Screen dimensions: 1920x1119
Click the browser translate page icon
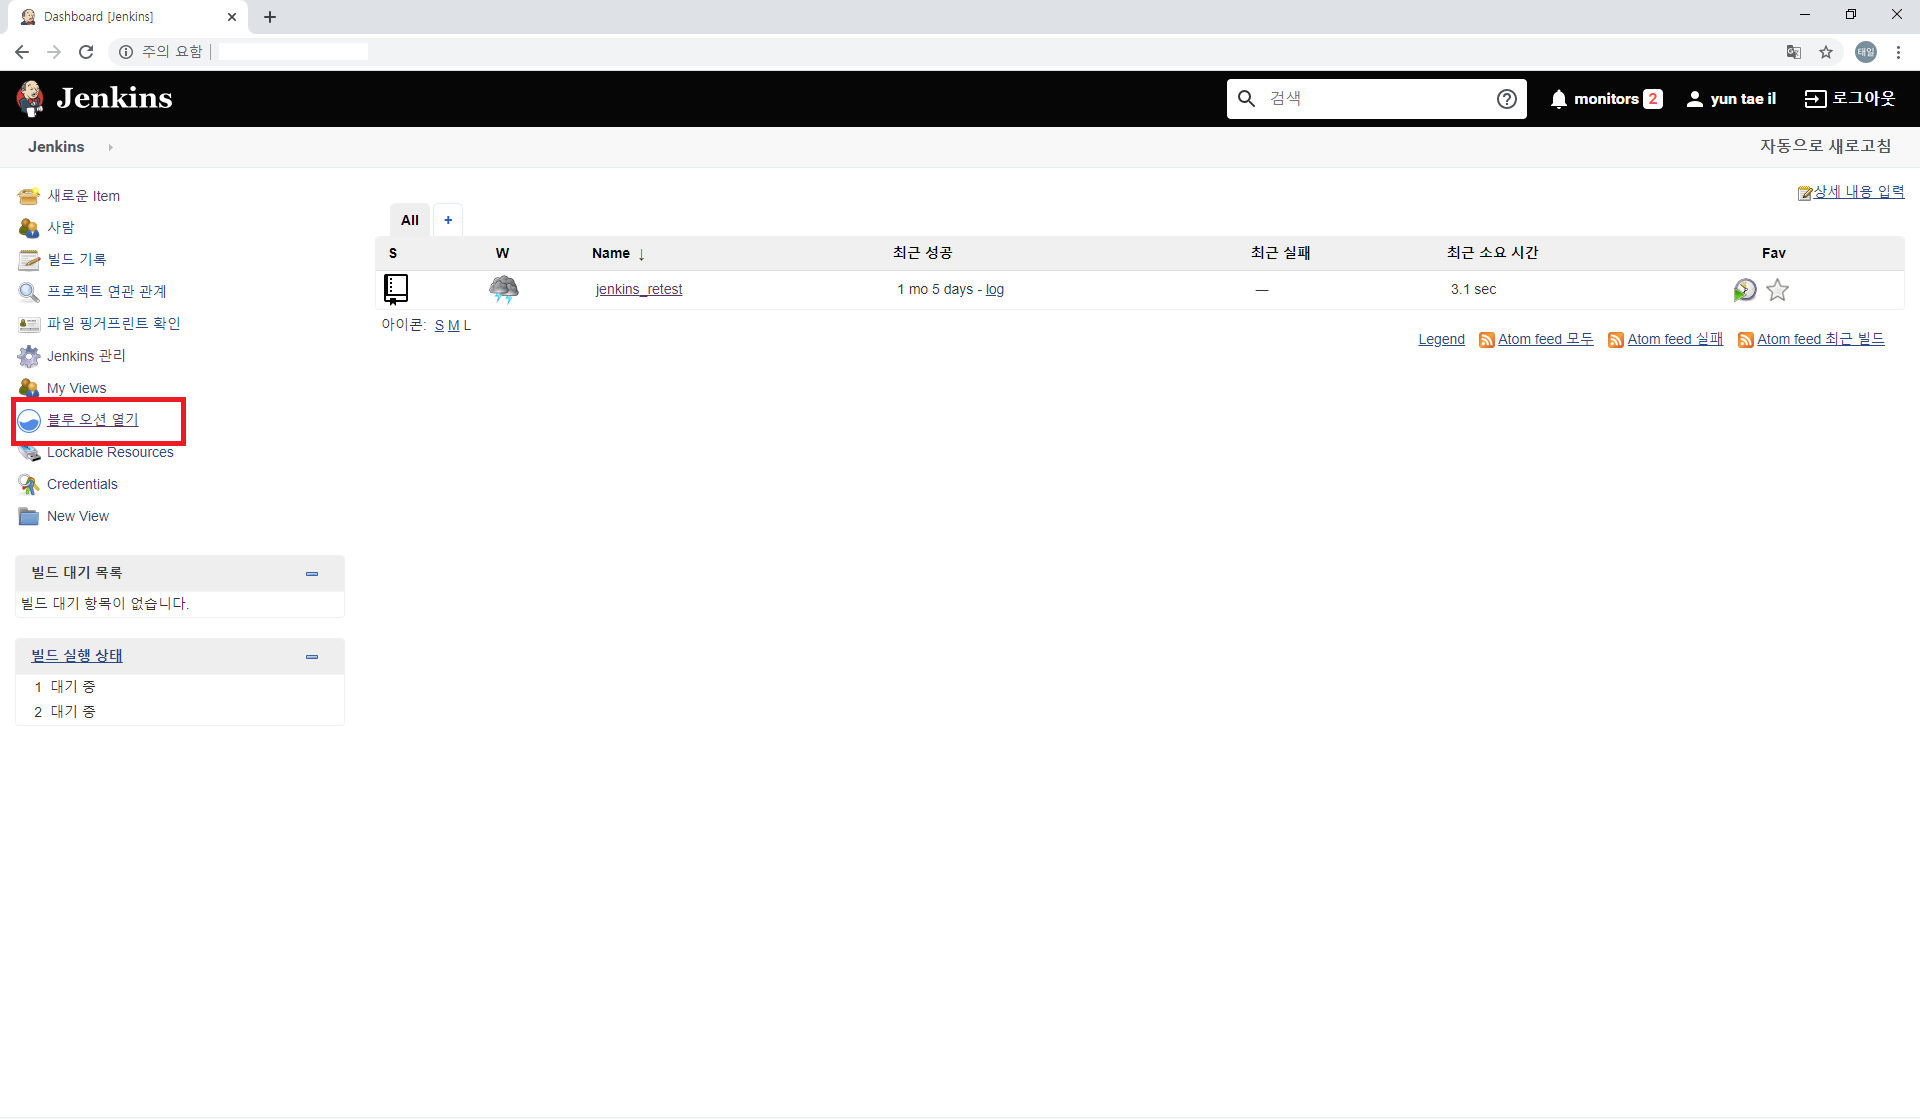[1794, 52]
